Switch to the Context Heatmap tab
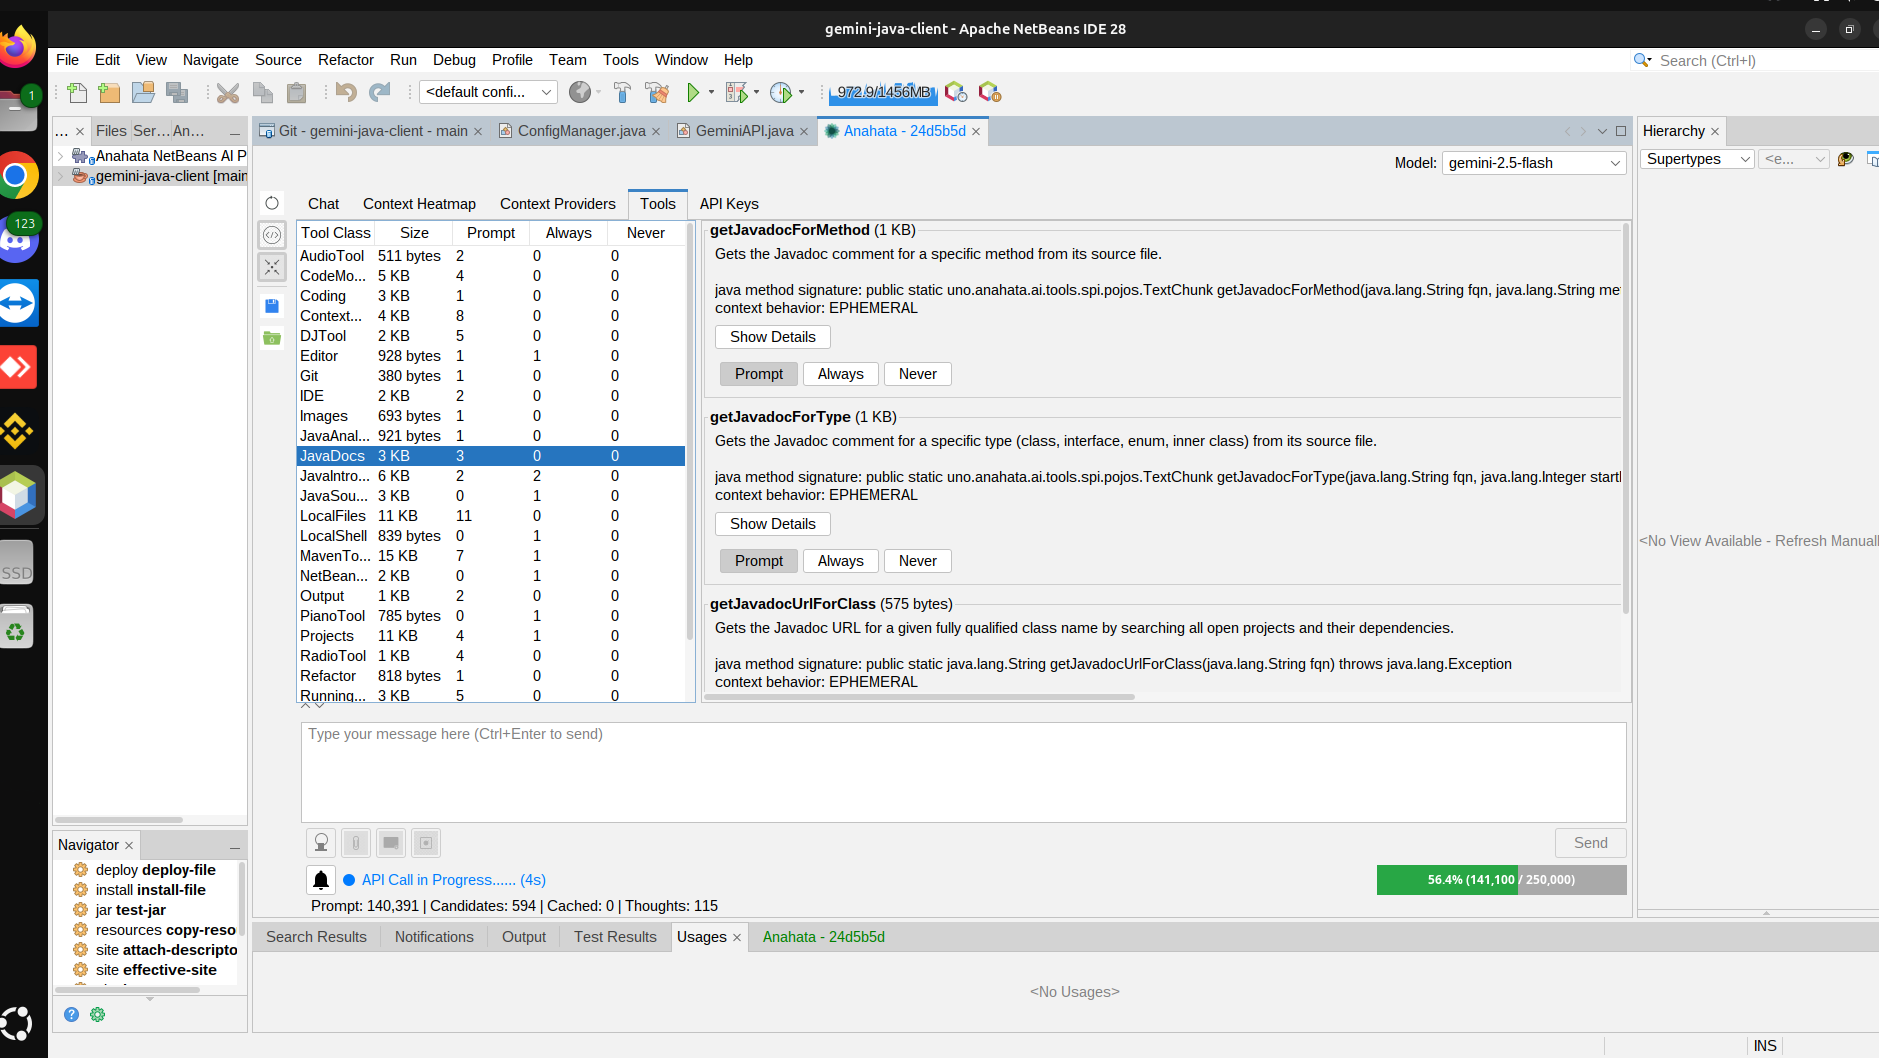The width and height of the screenshot is (1879, 1058). click(419, 204)
